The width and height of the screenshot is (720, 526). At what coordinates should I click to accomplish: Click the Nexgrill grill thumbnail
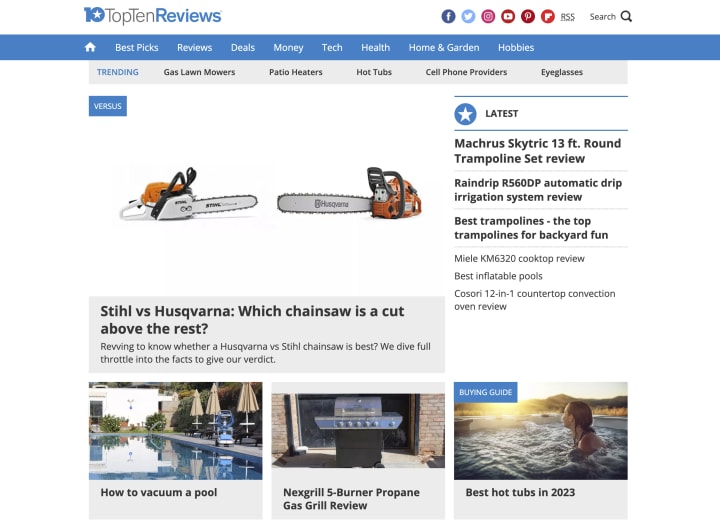coord(358,431)
